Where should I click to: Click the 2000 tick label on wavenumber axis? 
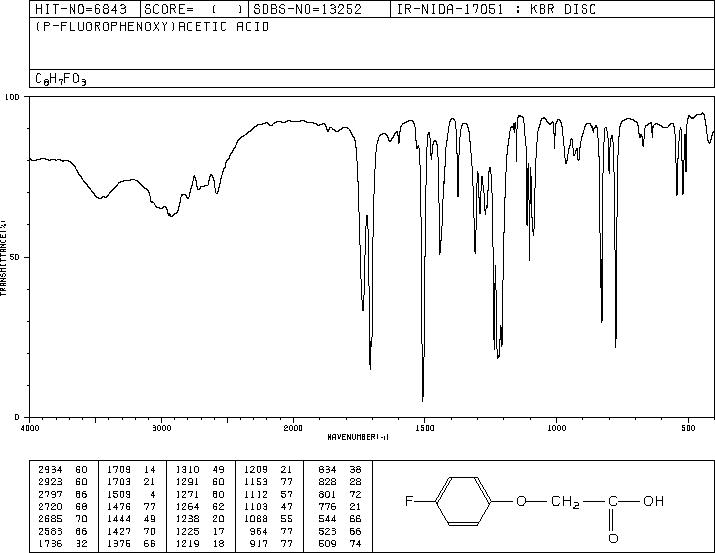293,428
